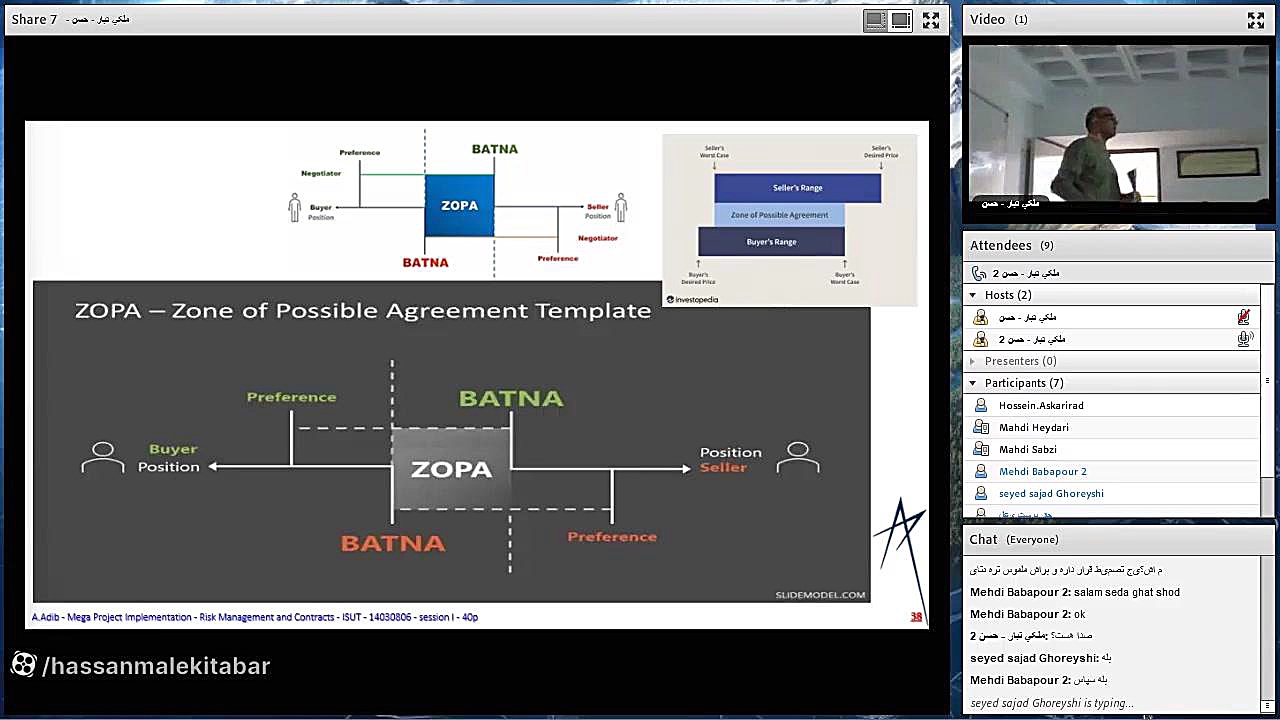This screenshot has width=1280, height=720.
Task: Click the second host's avatar icon
Action: pos(980,339)
